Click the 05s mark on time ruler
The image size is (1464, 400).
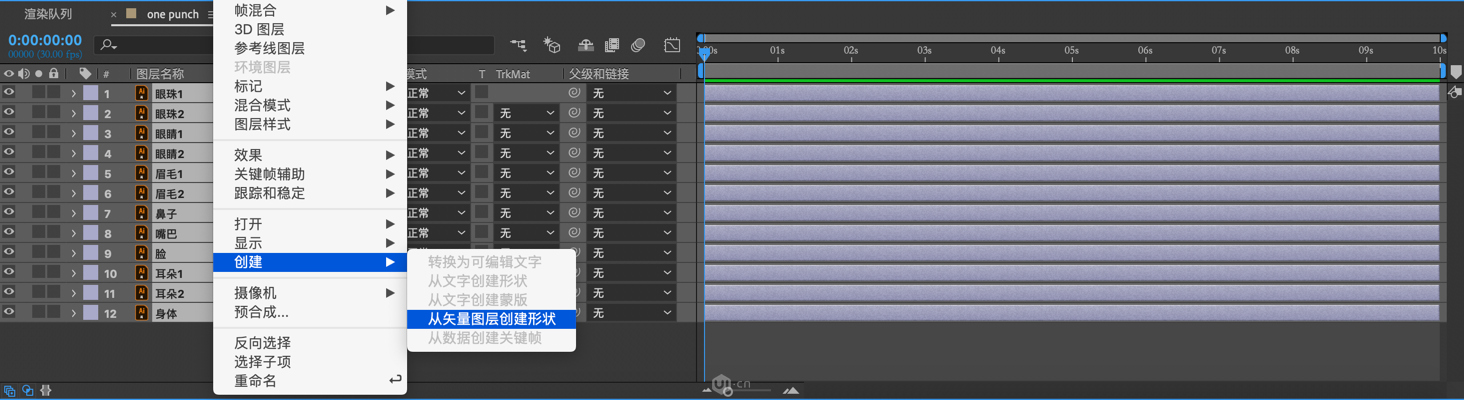click(x=1070, y=50)
